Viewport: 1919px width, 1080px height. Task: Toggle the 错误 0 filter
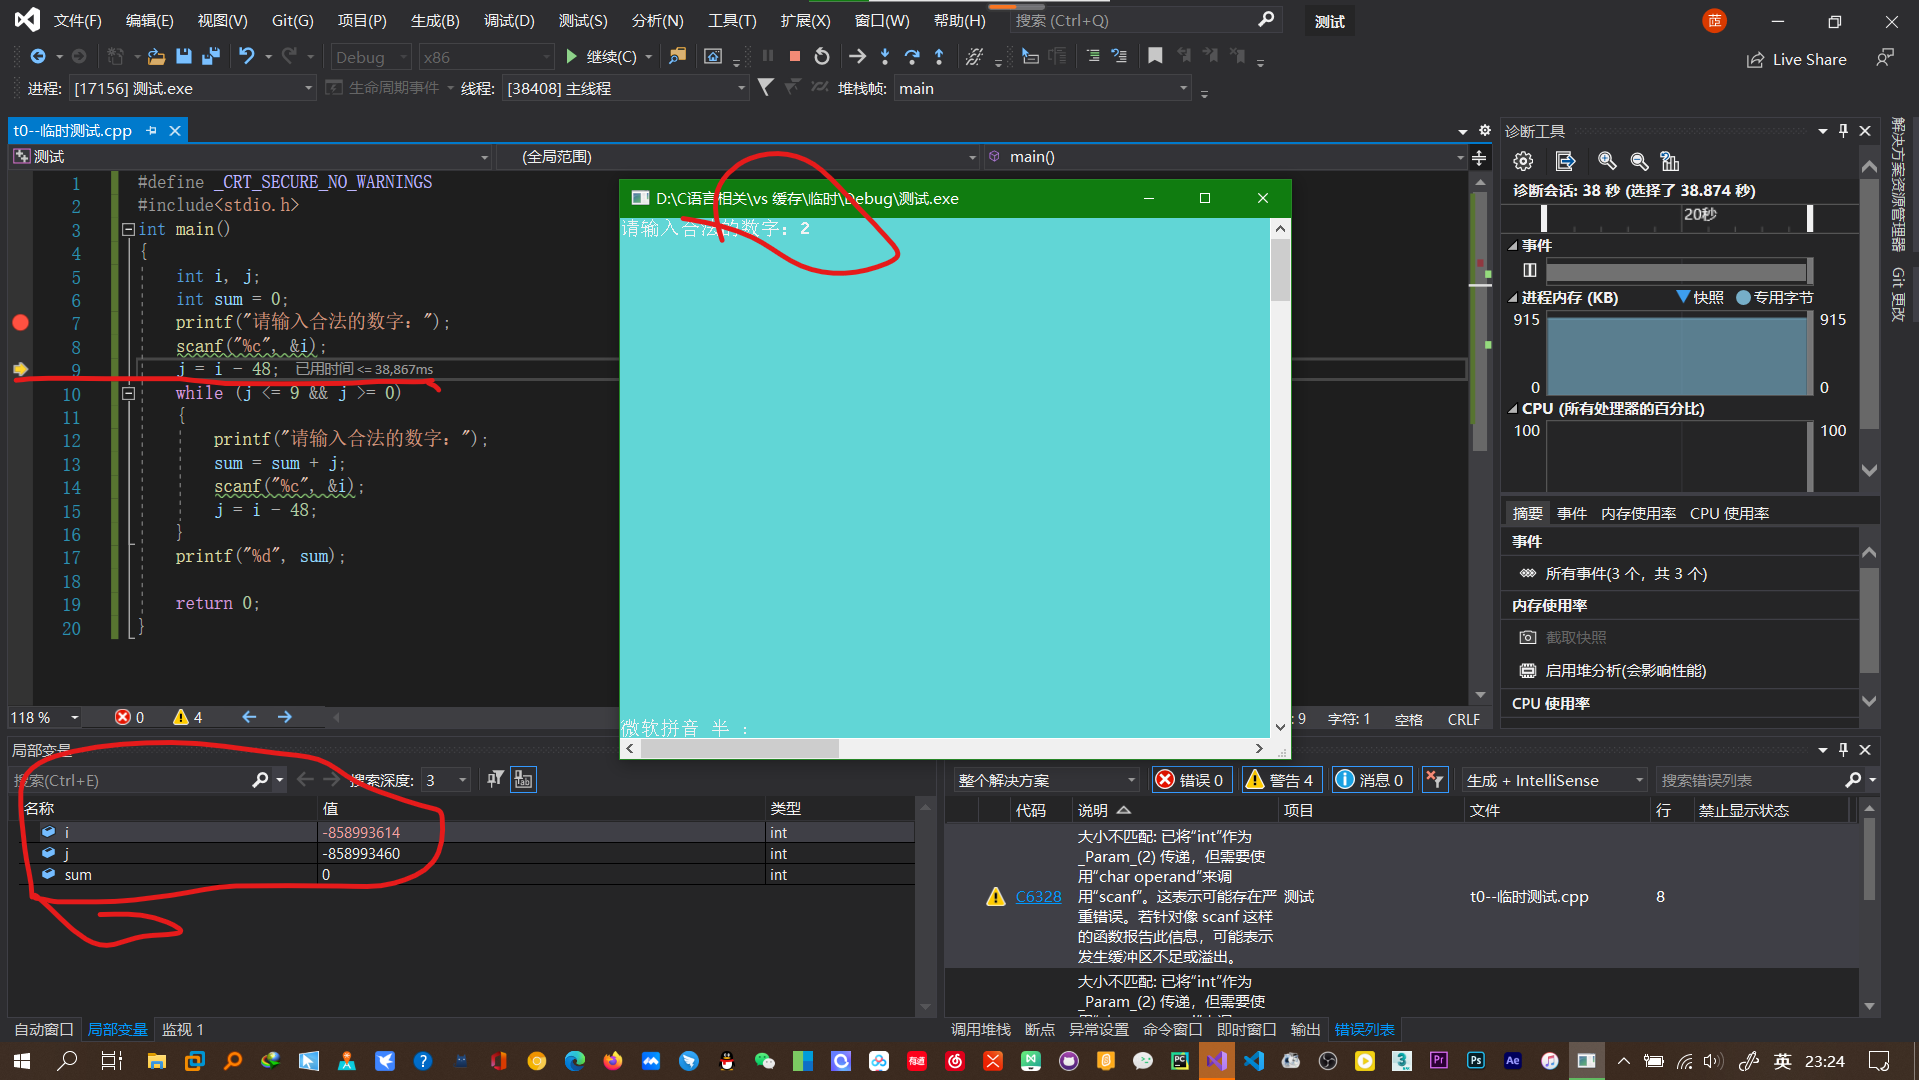tap(1191, 780)
